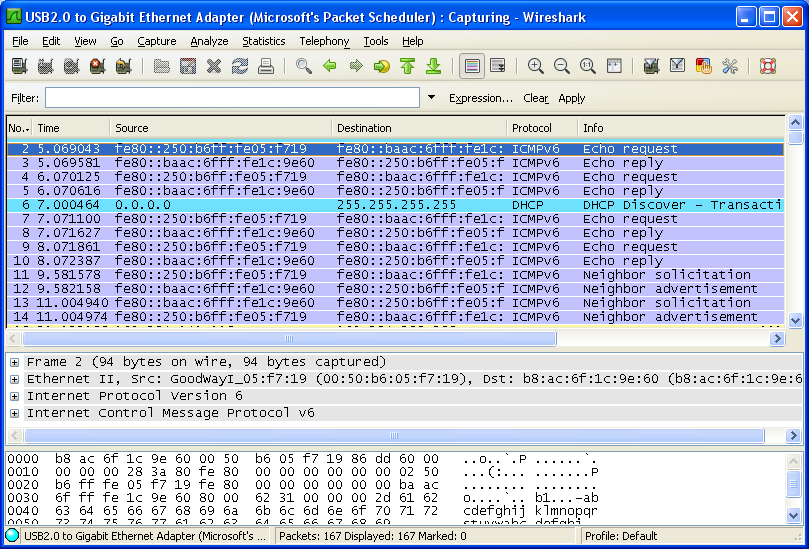Edit capture filter icon
The width and height of the screenshot is (809, 549).
click(652, 66)
